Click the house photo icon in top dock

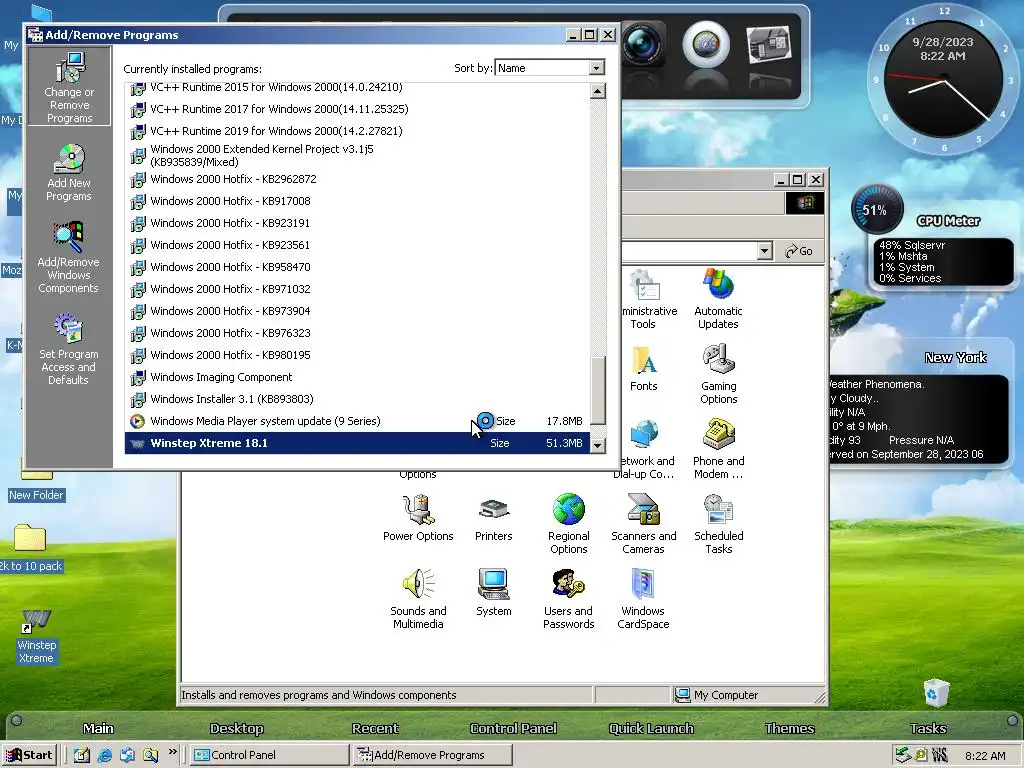tap(769, 44)
